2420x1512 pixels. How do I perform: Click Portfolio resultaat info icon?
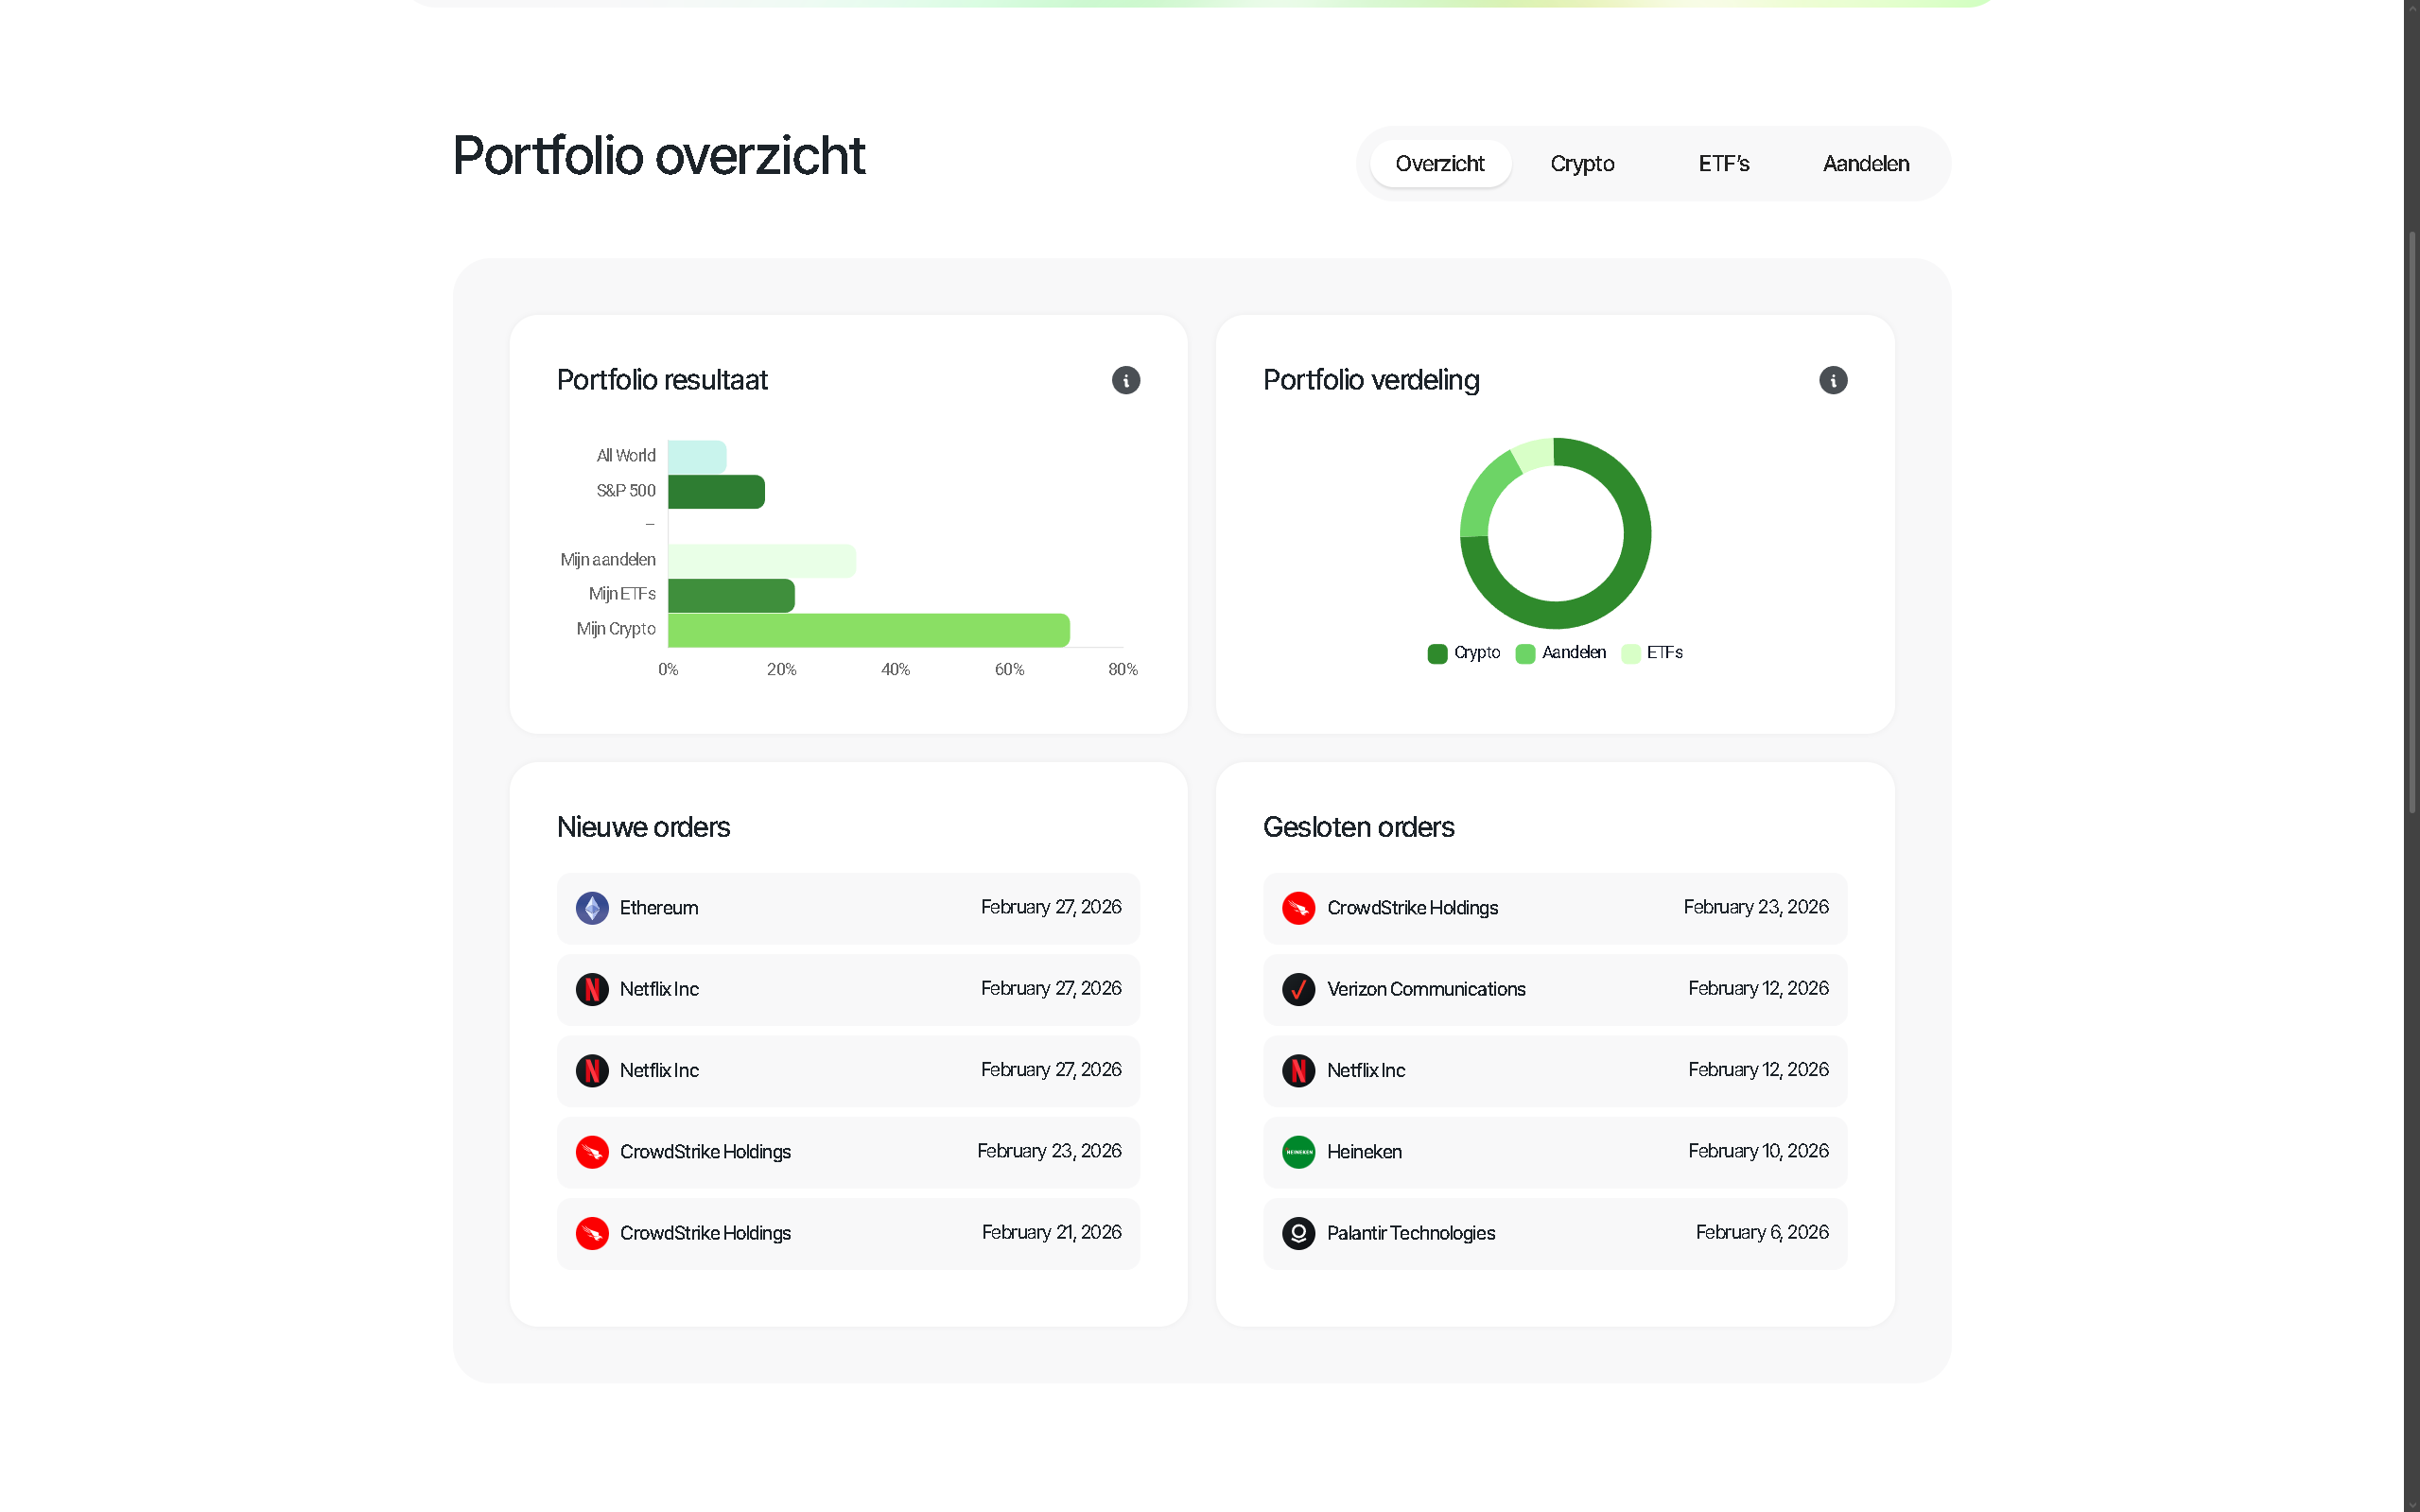click(1125, 380)
